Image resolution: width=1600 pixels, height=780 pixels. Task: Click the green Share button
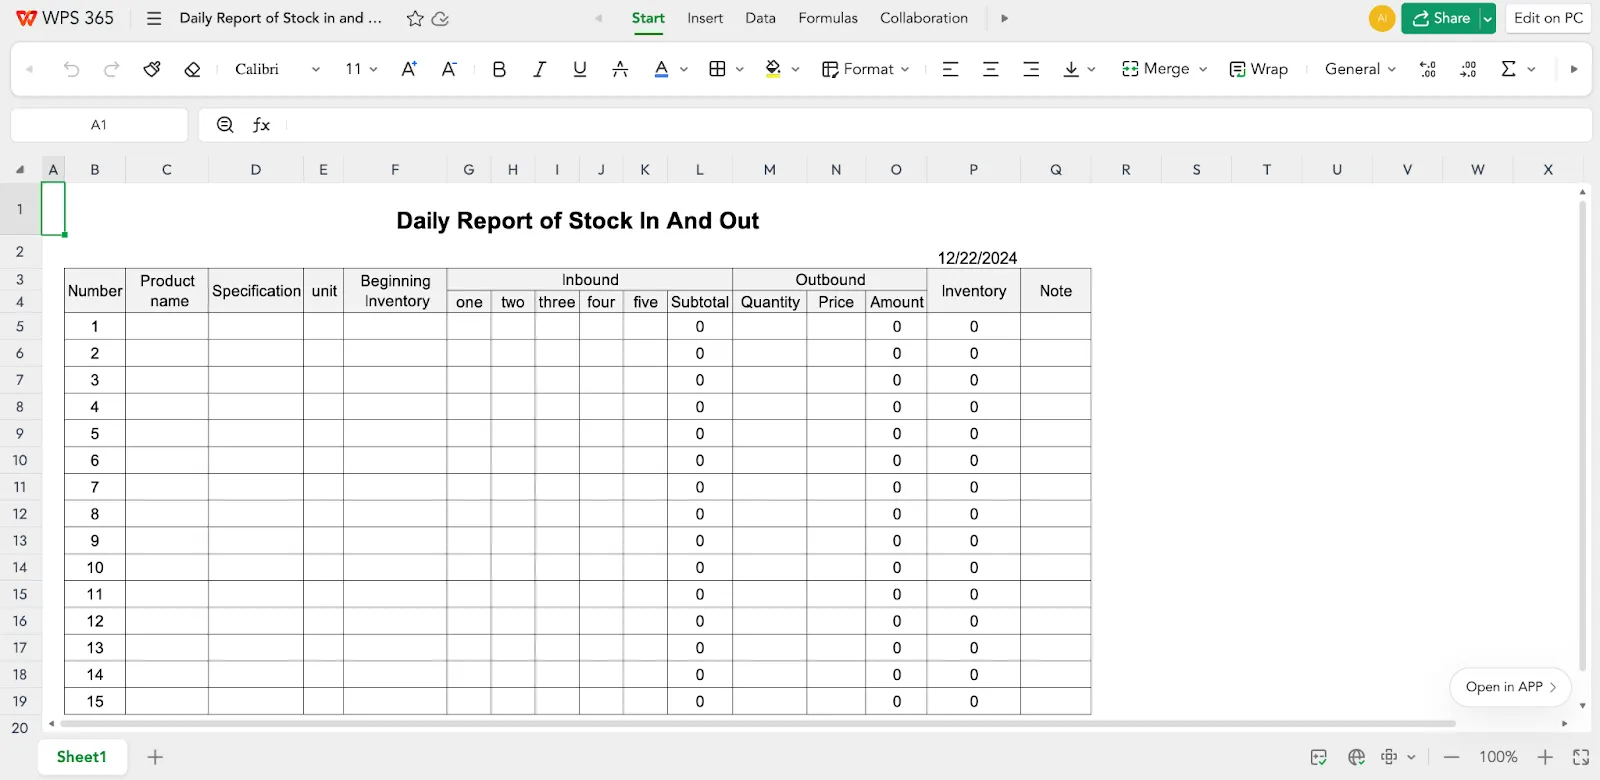(x=1440, y=18)
